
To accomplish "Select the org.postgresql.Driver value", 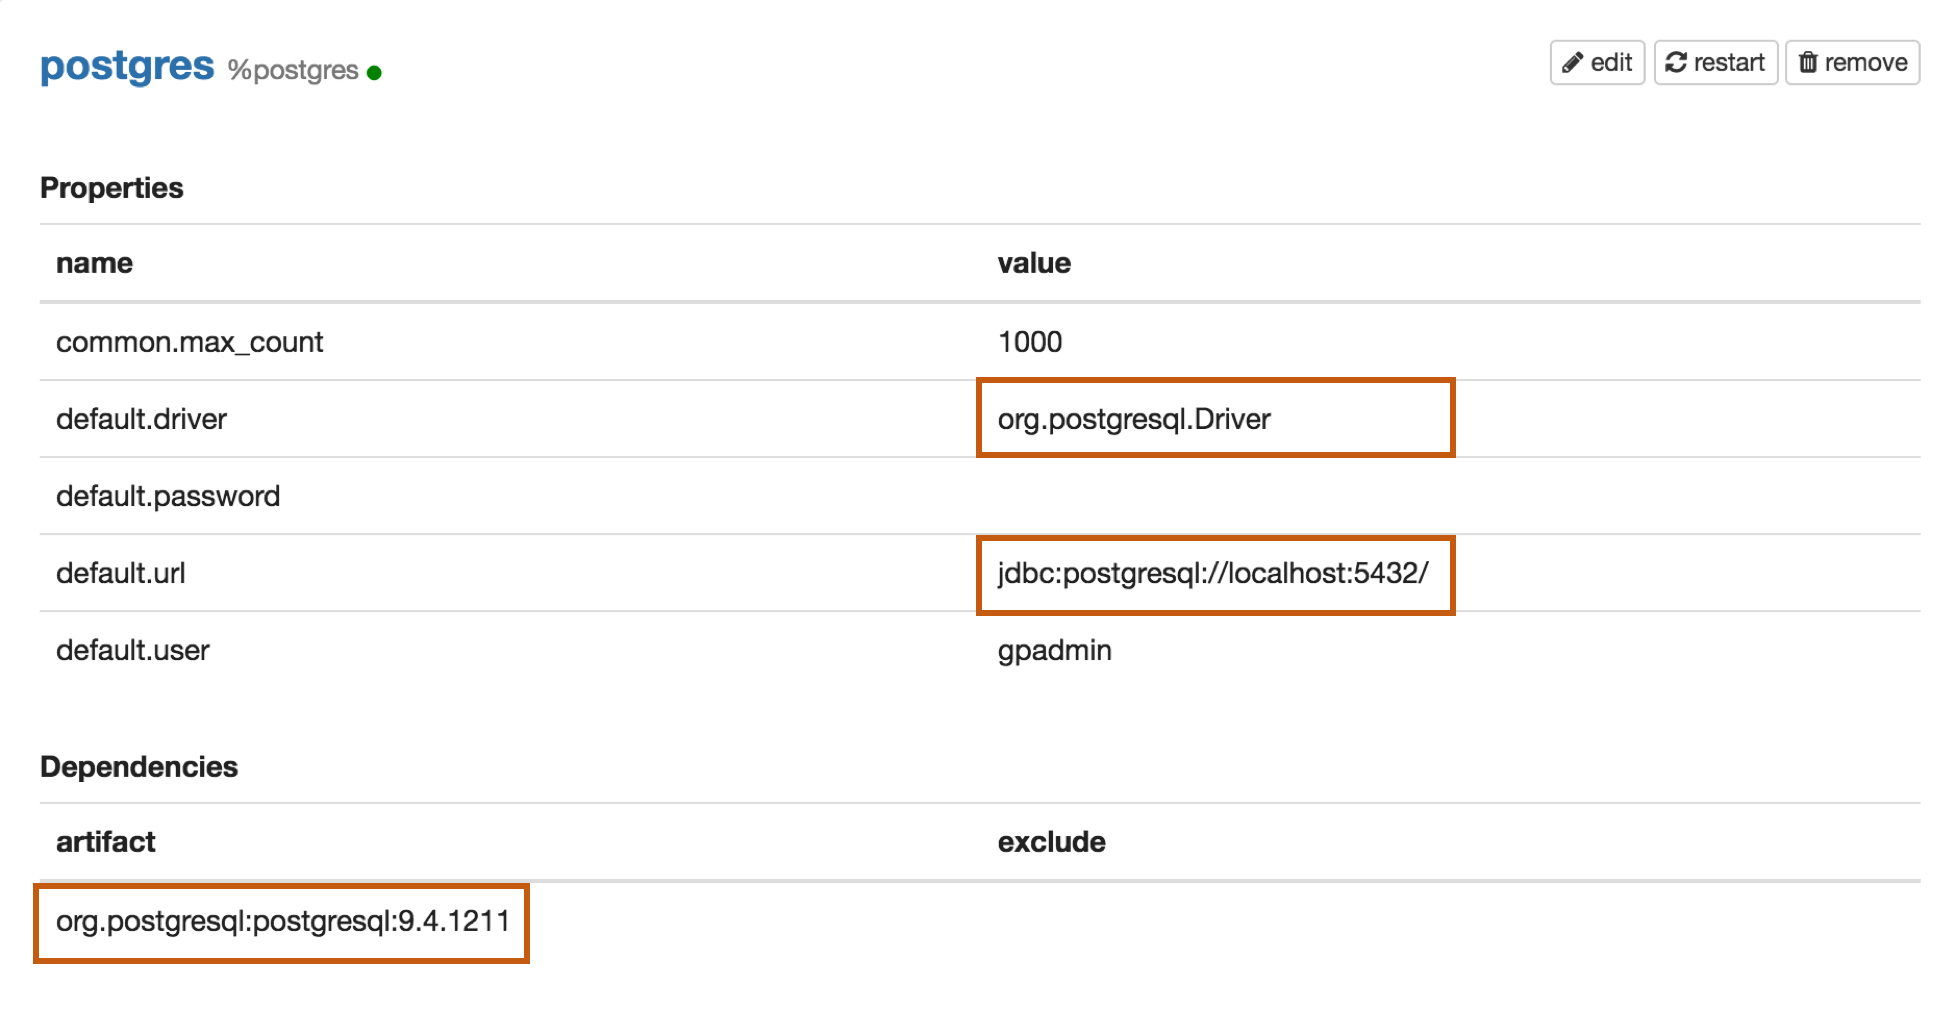I will 1134,419.
